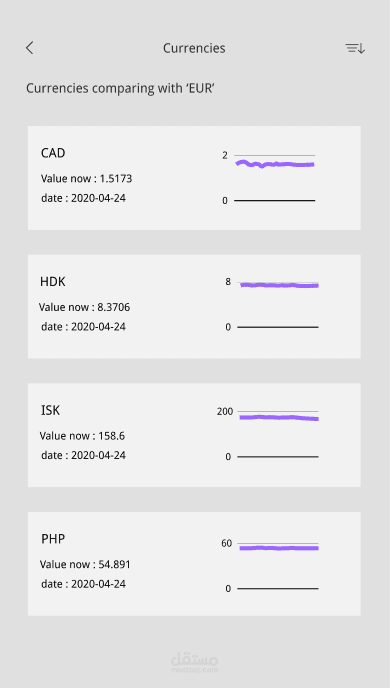Tap the 'Currencies comparing with EUR' heading

tap(120, 88)
